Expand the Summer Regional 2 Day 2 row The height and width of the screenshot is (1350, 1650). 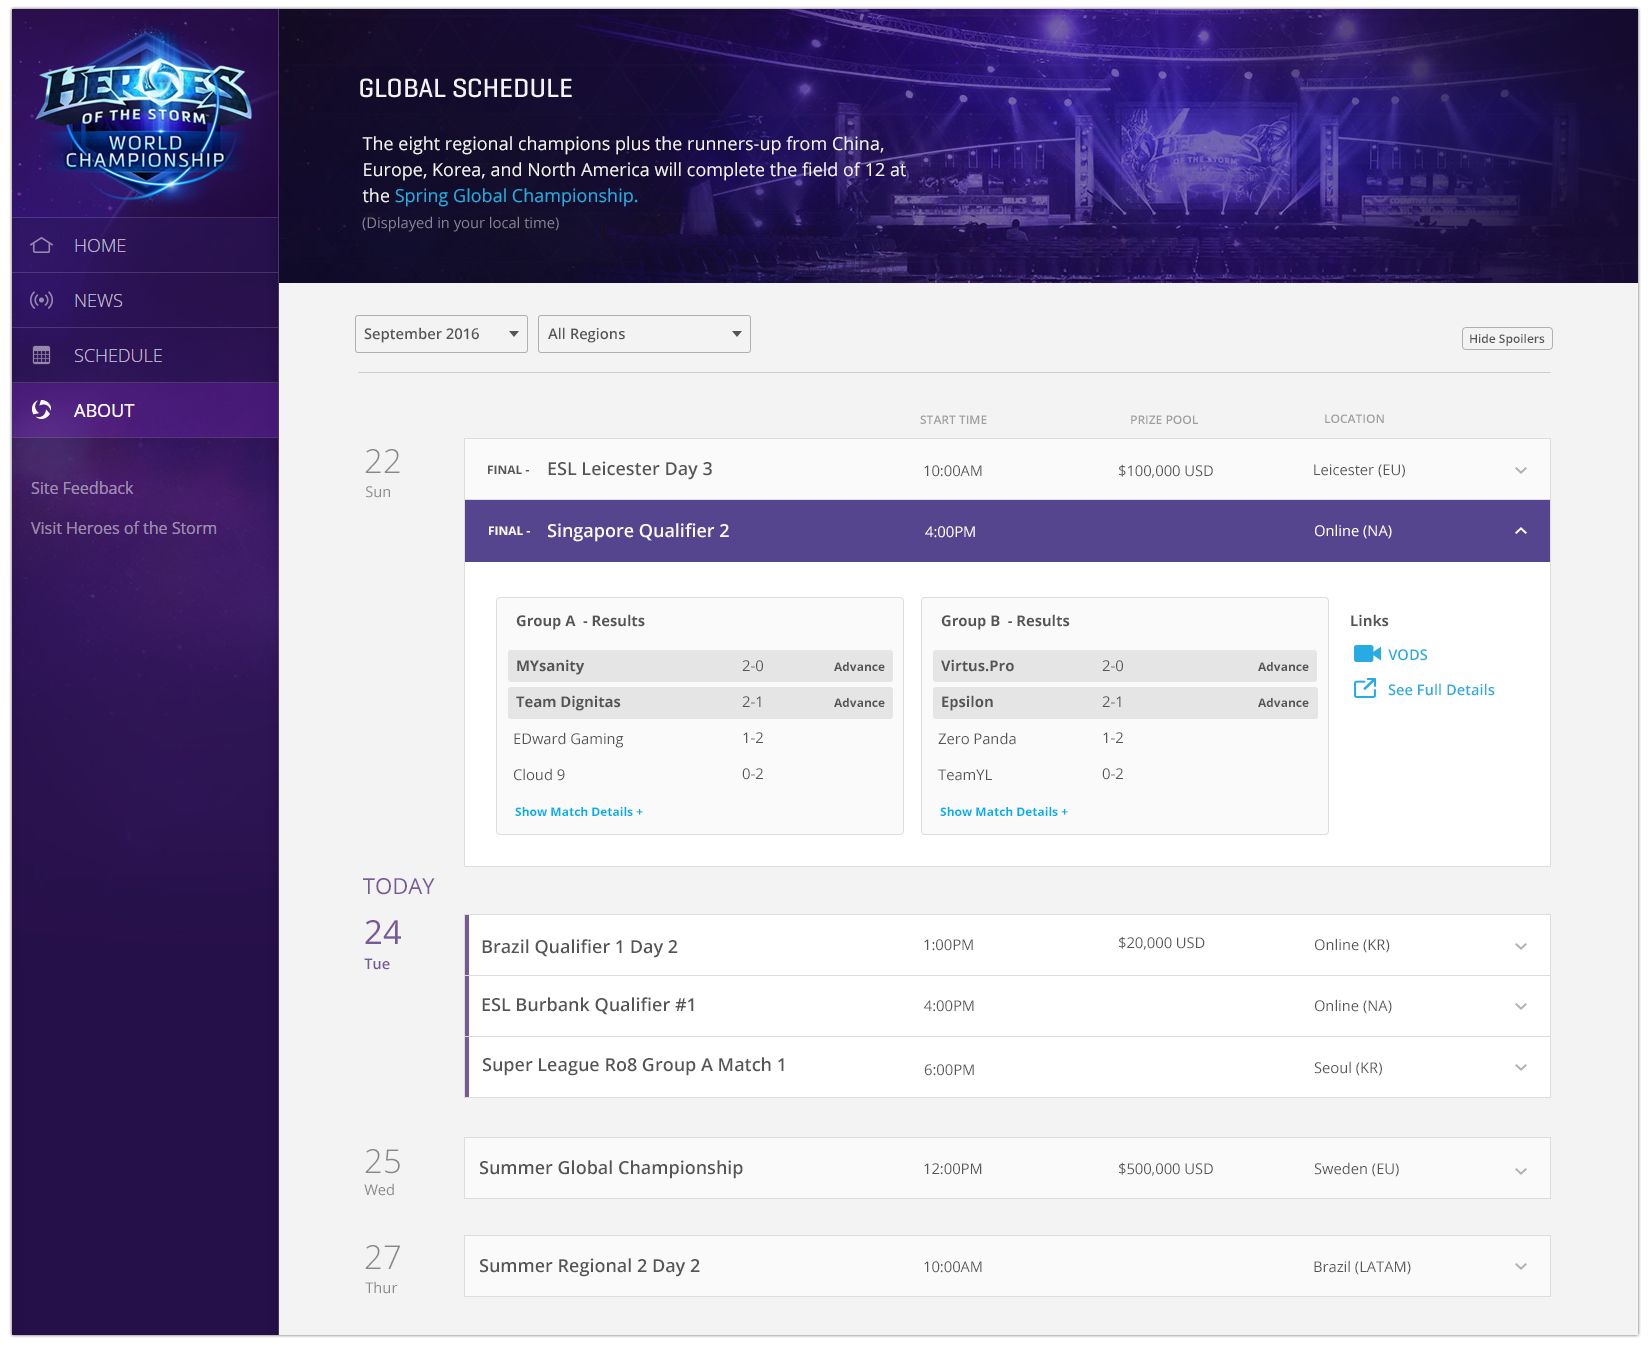pos(1007,1266)
